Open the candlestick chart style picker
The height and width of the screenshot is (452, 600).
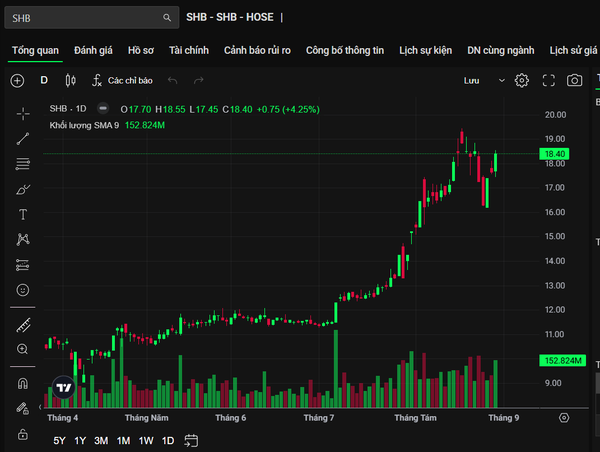[x=70, y=80]
